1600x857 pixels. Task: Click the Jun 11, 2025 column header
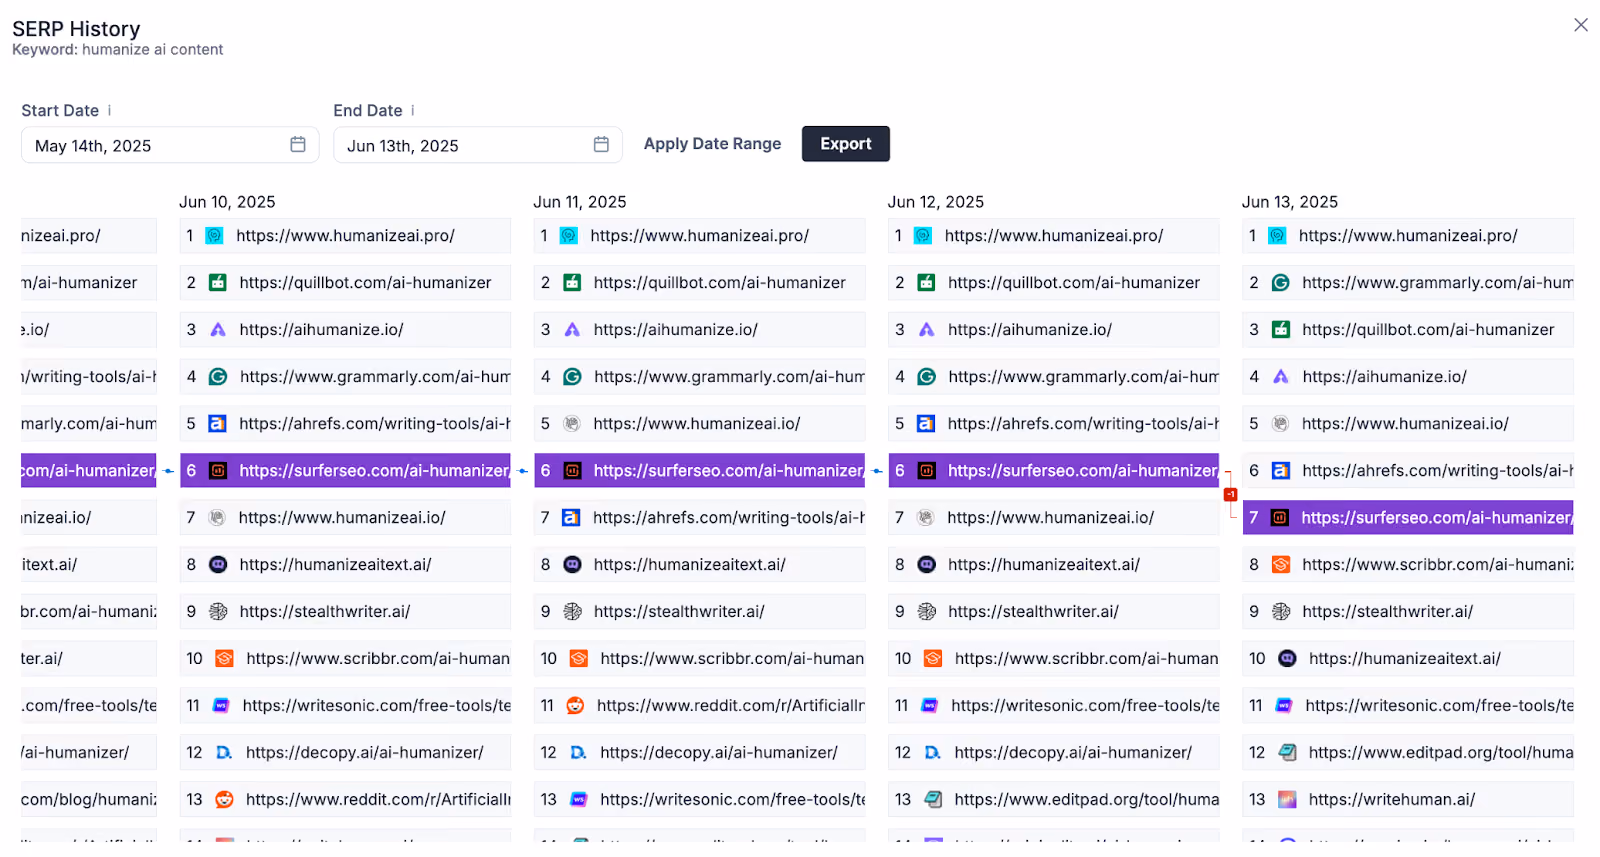(x=580, y=202)
